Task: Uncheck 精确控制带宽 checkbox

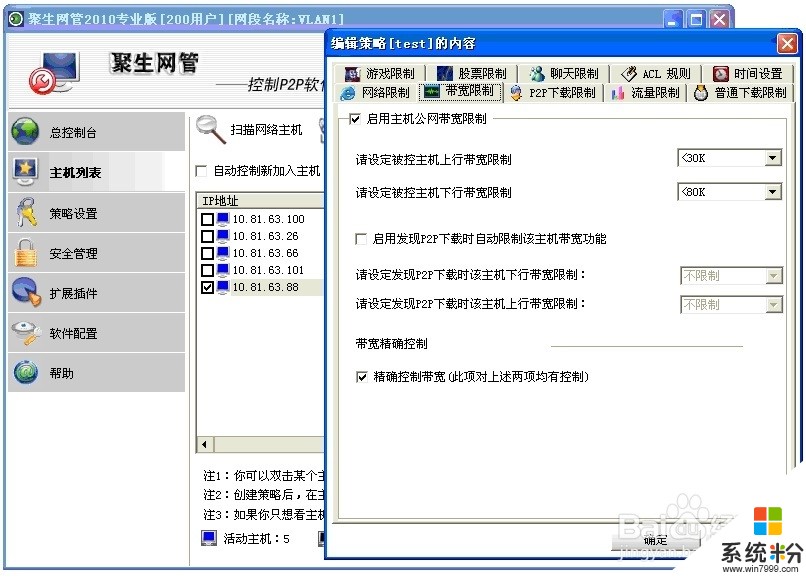Action: pos(362,377)
